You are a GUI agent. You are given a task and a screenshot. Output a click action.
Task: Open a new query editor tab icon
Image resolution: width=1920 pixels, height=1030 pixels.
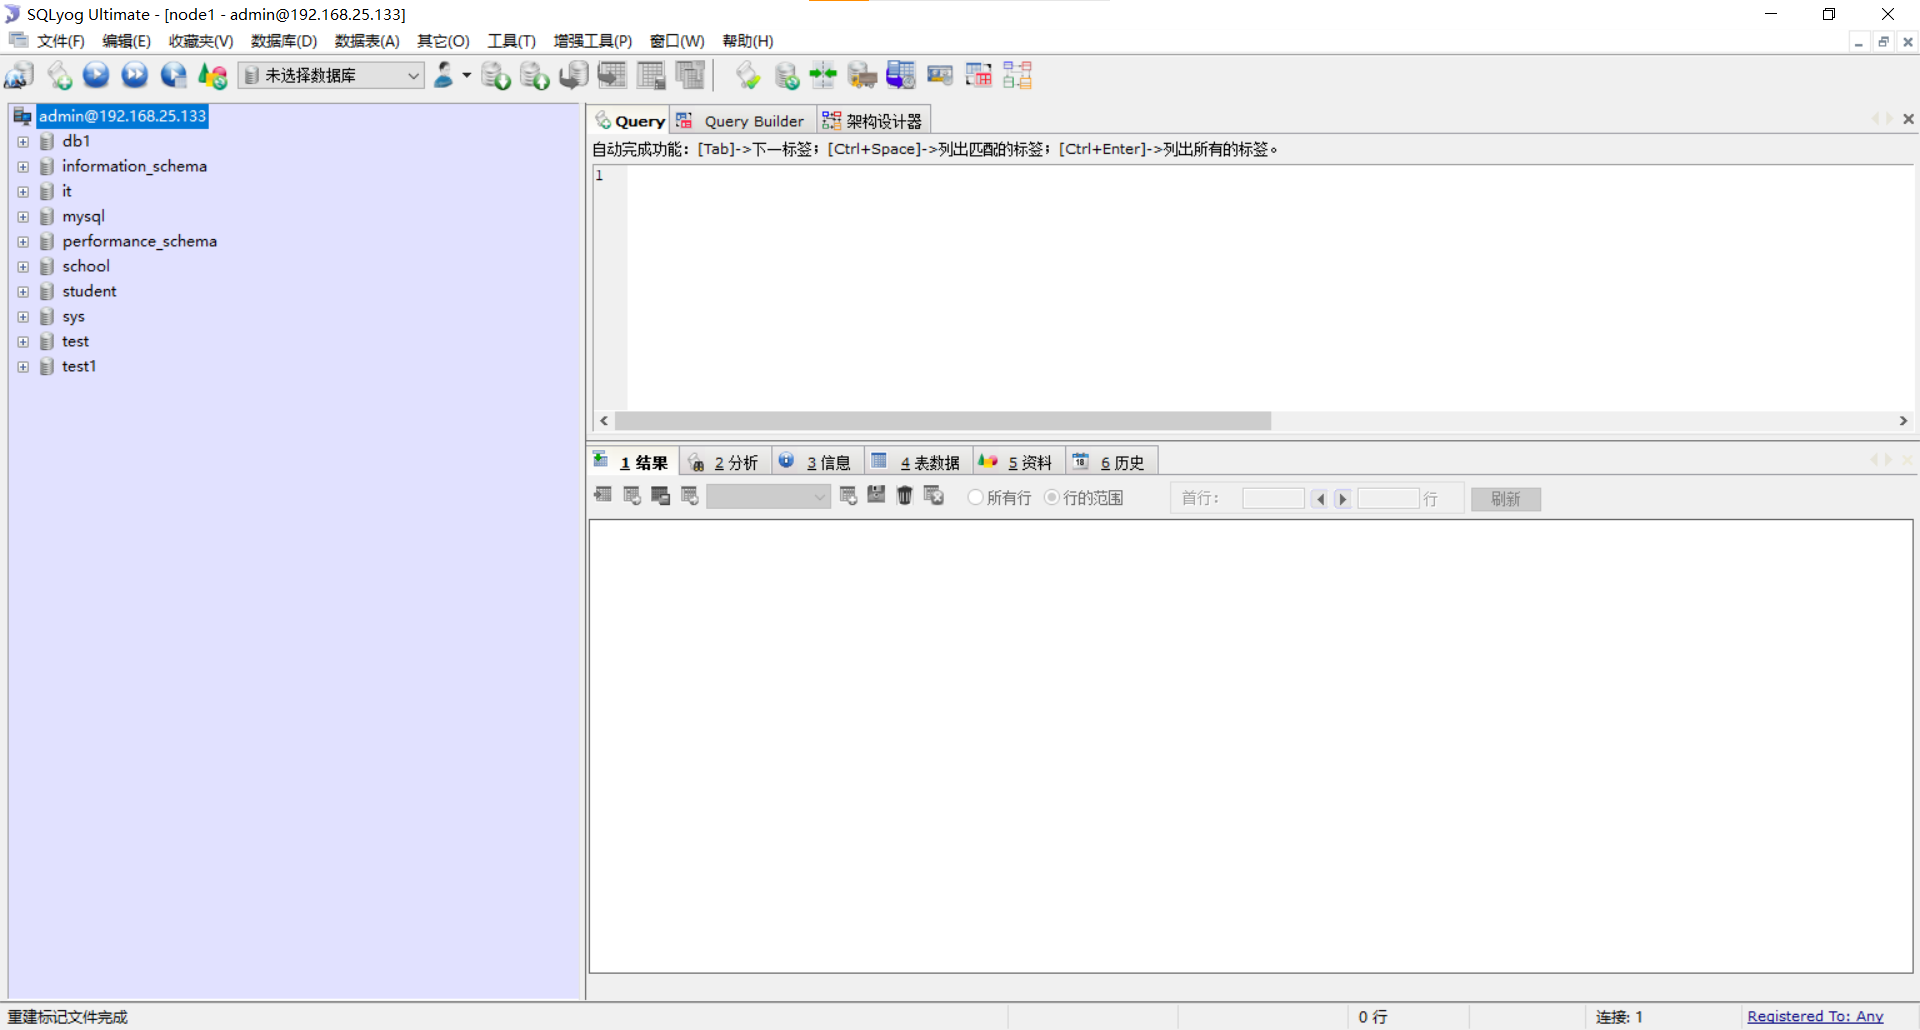pos(59,75)
